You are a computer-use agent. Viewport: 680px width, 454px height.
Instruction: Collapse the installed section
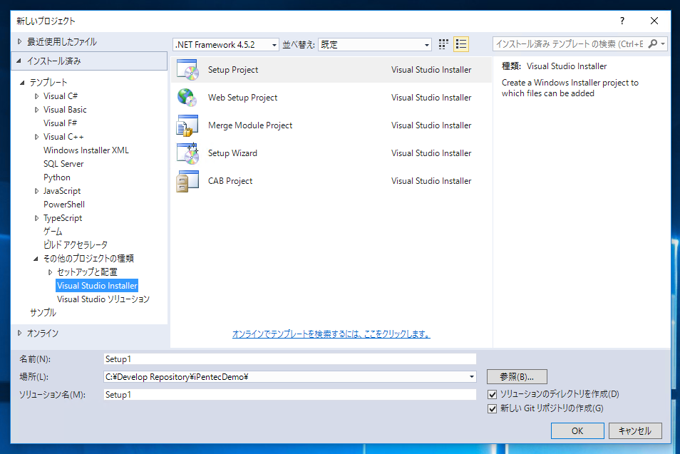[x=19, y=61]
